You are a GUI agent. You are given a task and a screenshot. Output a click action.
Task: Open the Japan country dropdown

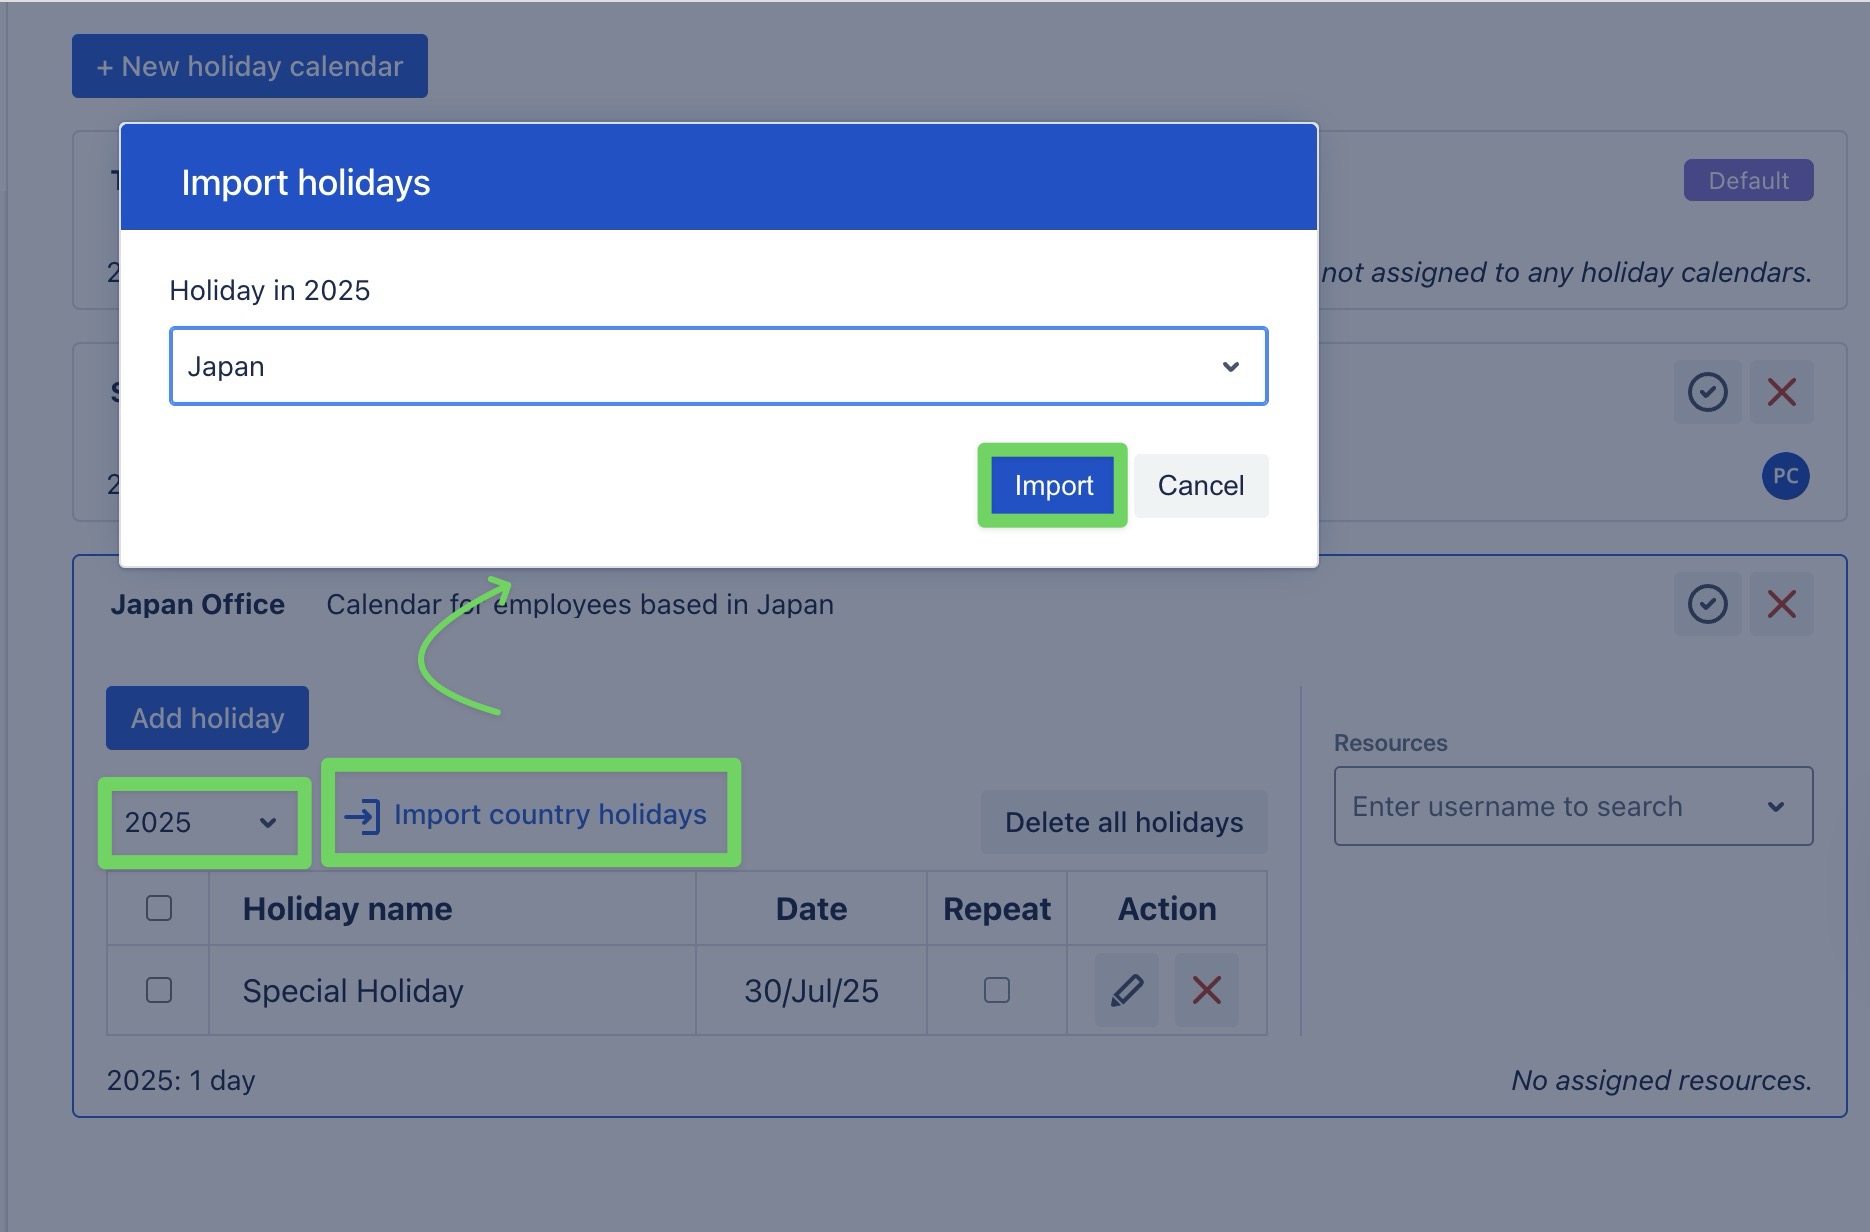(718, 366)
